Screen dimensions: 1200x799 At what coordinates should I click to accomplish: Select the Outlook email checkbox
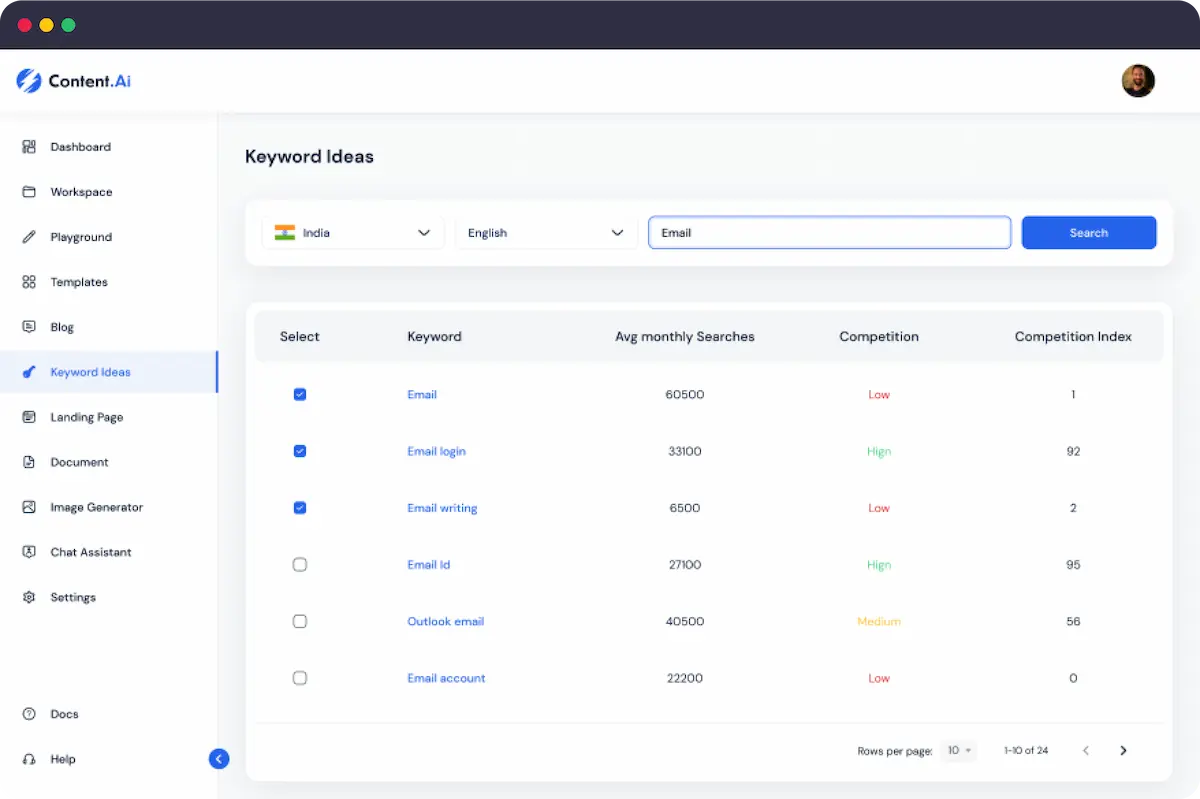tap(300, 621)
